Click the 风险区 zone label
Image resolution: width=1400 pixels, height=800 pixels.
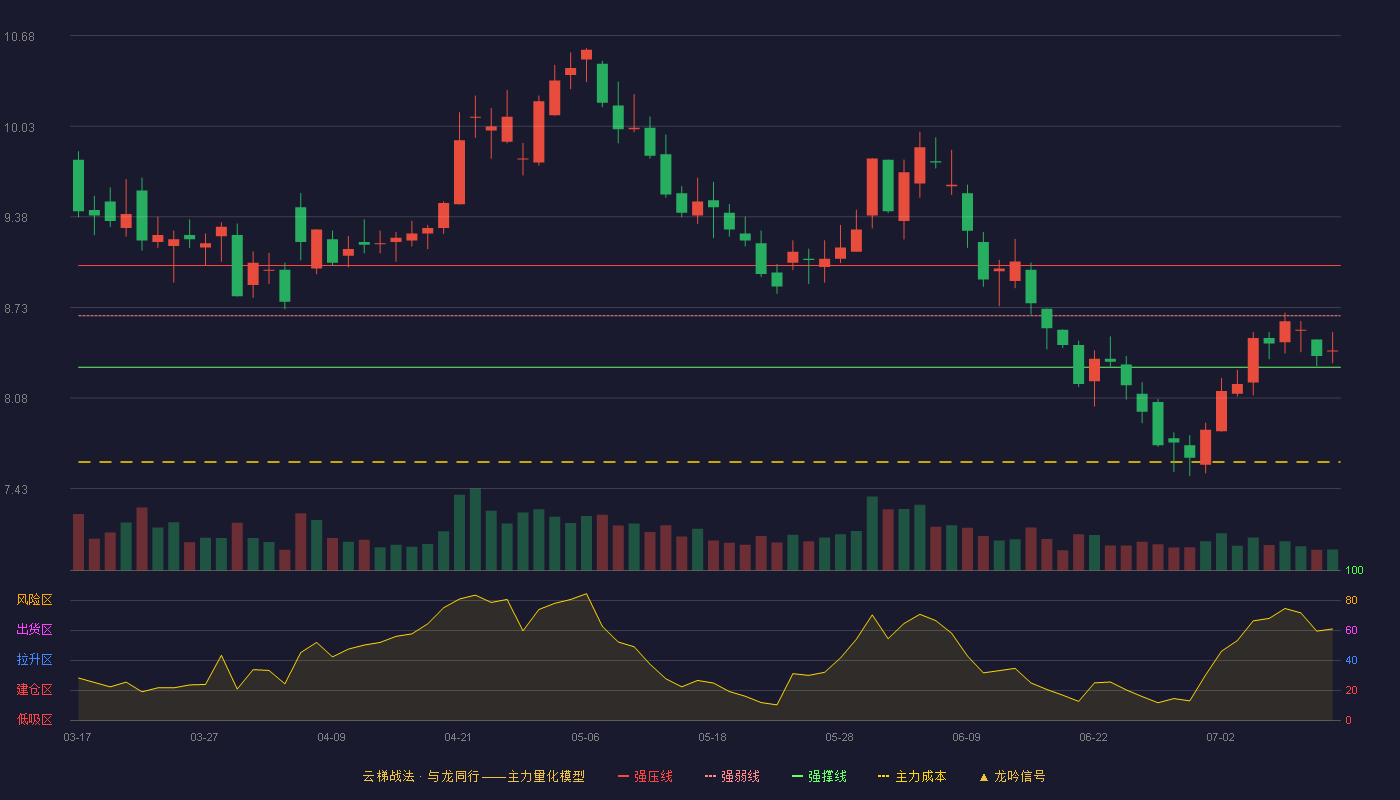click(x=34, y=600)
